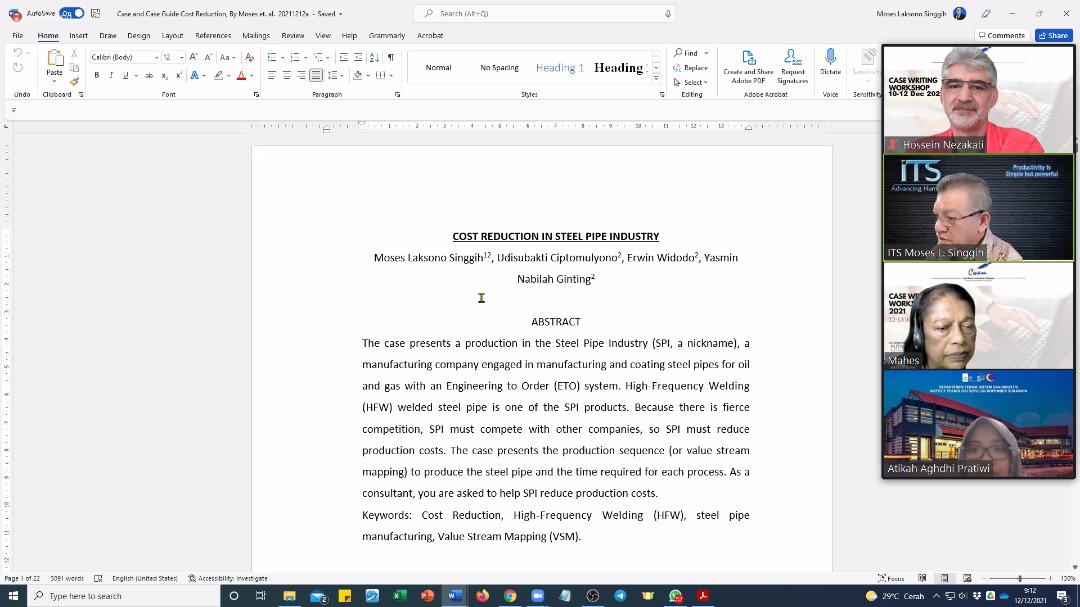
Task: Toggle Italic formatting
Action: tap(111, 76)
